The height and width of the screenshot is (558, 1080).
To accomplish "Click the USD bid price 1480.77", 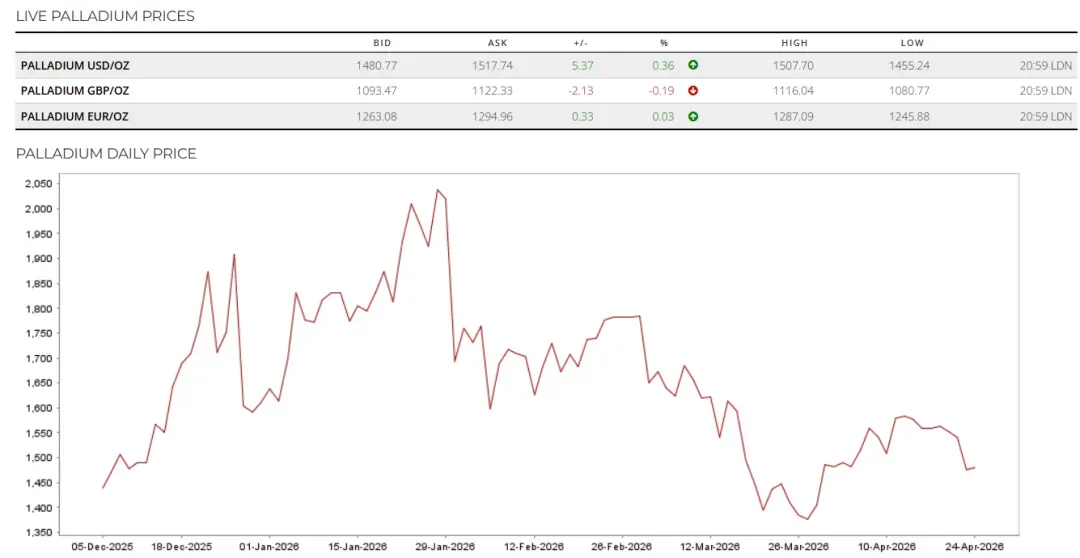I will 376,66.
